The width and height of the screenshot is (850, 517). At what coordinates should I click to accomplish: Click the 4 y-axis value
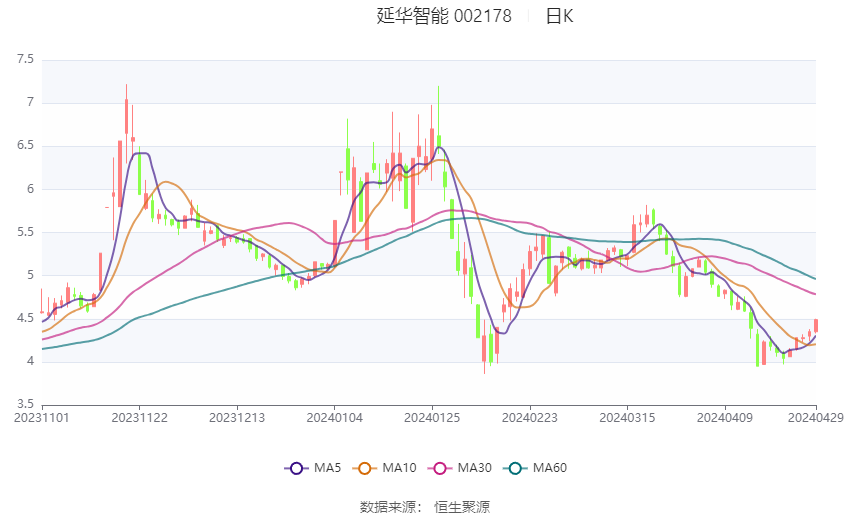tap(30, 361)
